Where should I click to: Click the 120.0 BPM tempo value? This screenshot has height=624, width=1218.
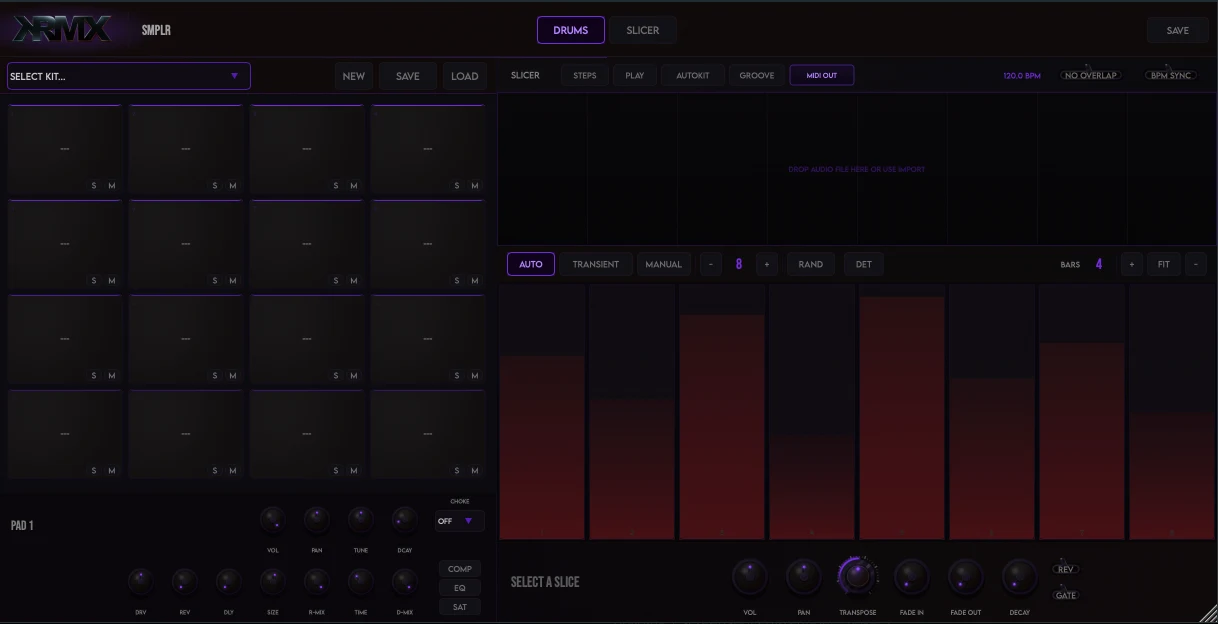[x=1022, y=76]
